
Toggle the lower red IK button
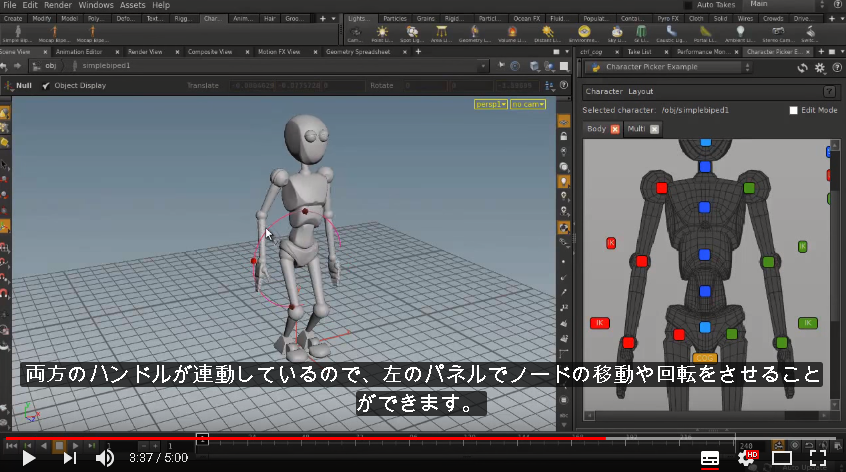point(599,323)
